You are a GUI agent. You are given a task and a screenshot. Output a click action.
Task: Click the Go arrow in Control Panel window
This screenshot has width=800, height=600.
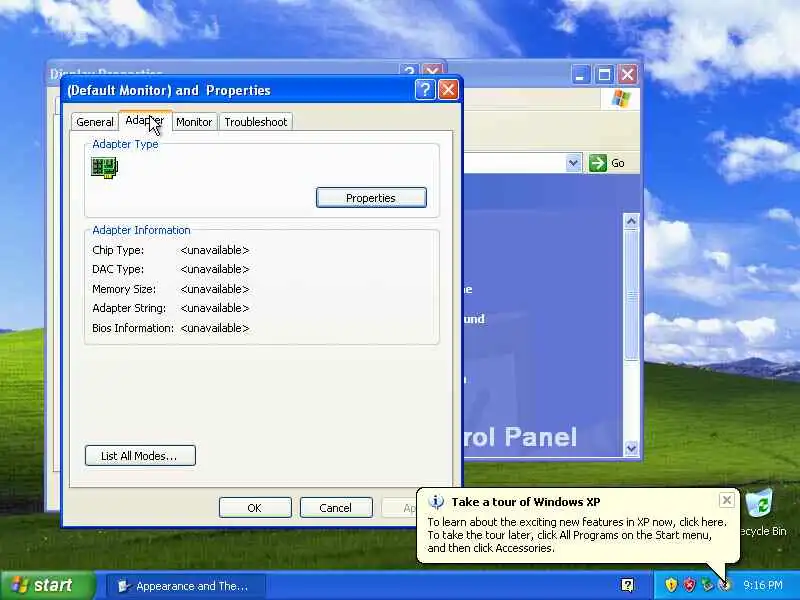(x=597, y=163)
